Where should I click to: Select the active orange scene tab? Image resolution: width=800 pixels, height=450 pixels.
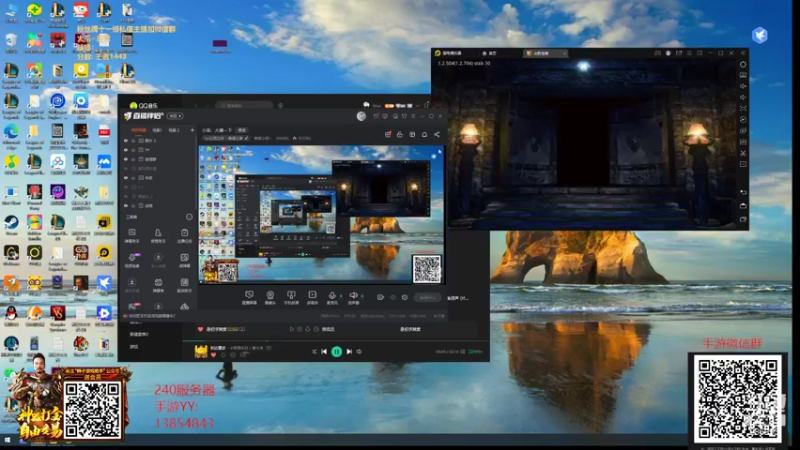tap(139, 130)
